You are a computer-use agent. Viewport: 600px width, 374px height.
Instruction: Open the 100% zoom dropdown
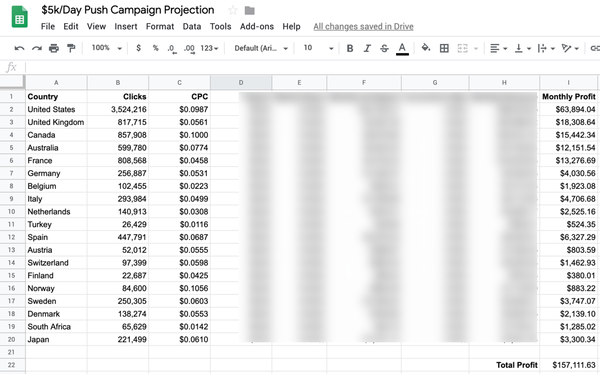point(106,48)
